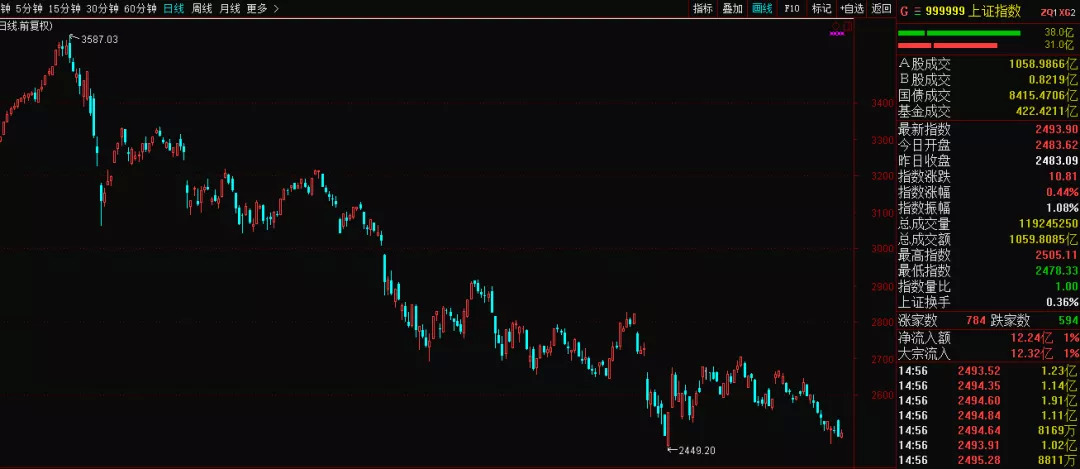Click the green buy volume bar
The width and height of the screenshot is (1080, 469).
click(959, 33)
